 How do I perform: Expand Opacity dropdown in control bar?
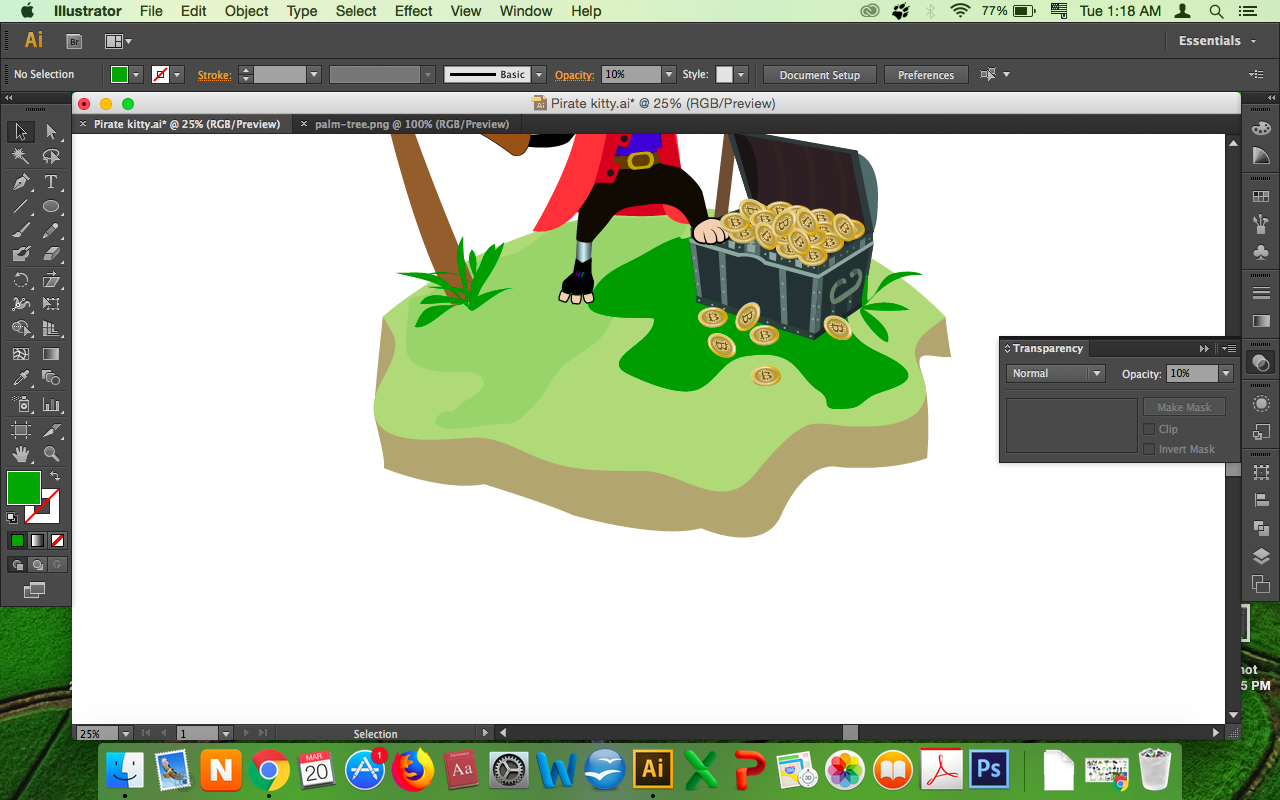pyautogui.click(x=668, y=74)
